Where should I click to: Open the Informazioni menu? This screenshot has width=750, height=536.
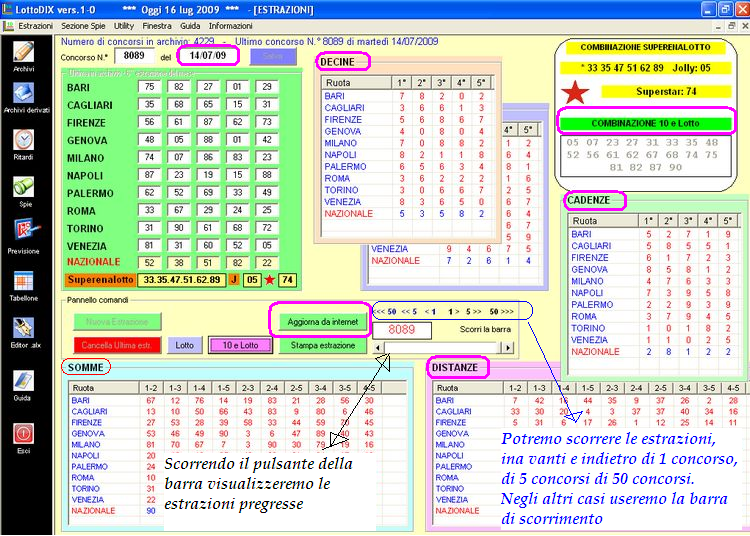[x=231, y=26]
